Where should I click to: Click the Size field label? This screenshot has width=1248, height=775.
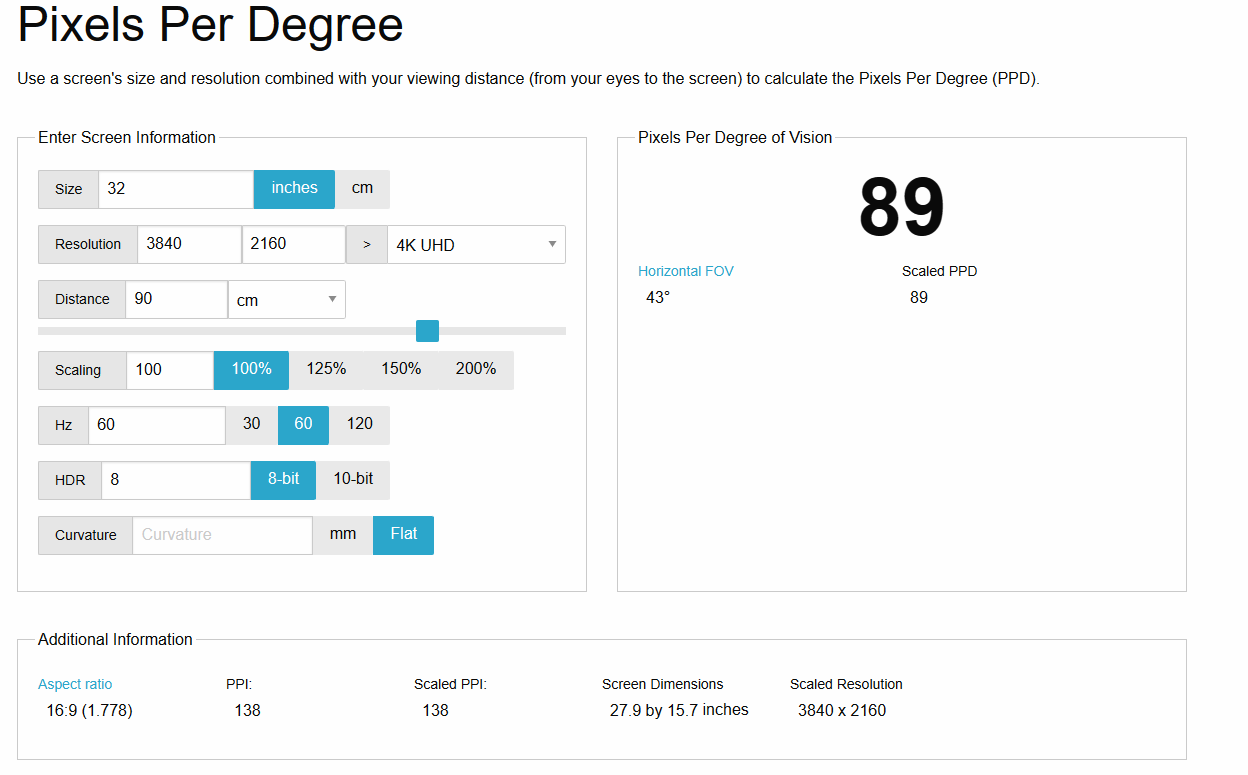point(68,189)
